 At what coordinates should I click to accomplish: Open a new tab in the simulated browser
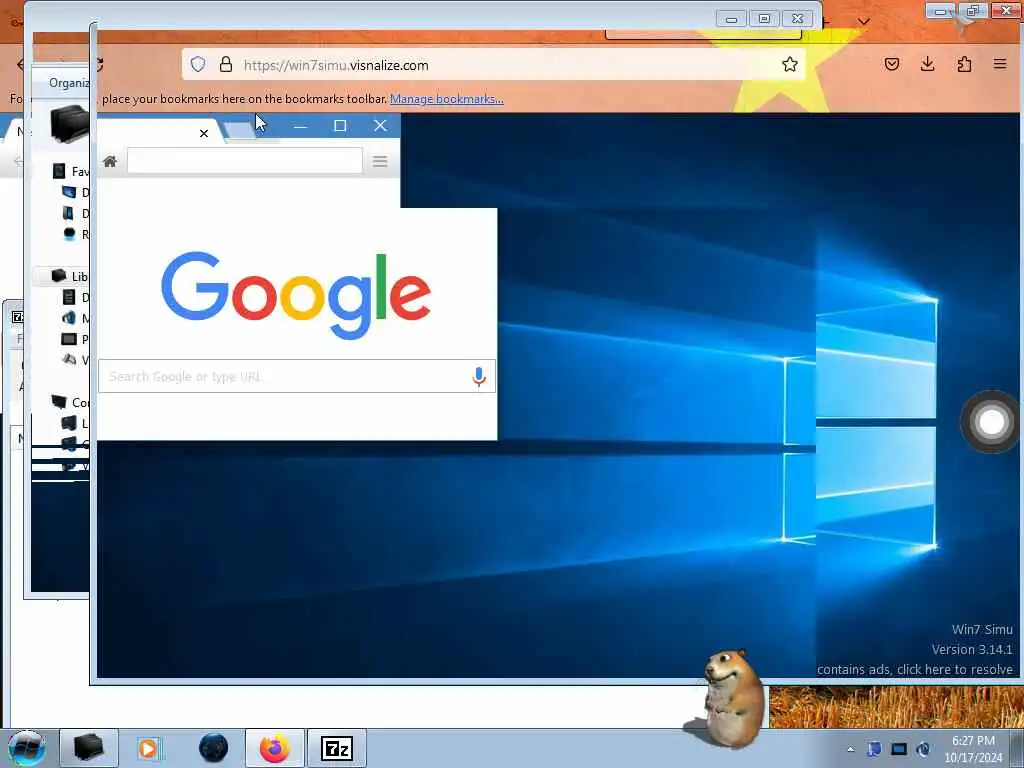(x=240, y=131)
